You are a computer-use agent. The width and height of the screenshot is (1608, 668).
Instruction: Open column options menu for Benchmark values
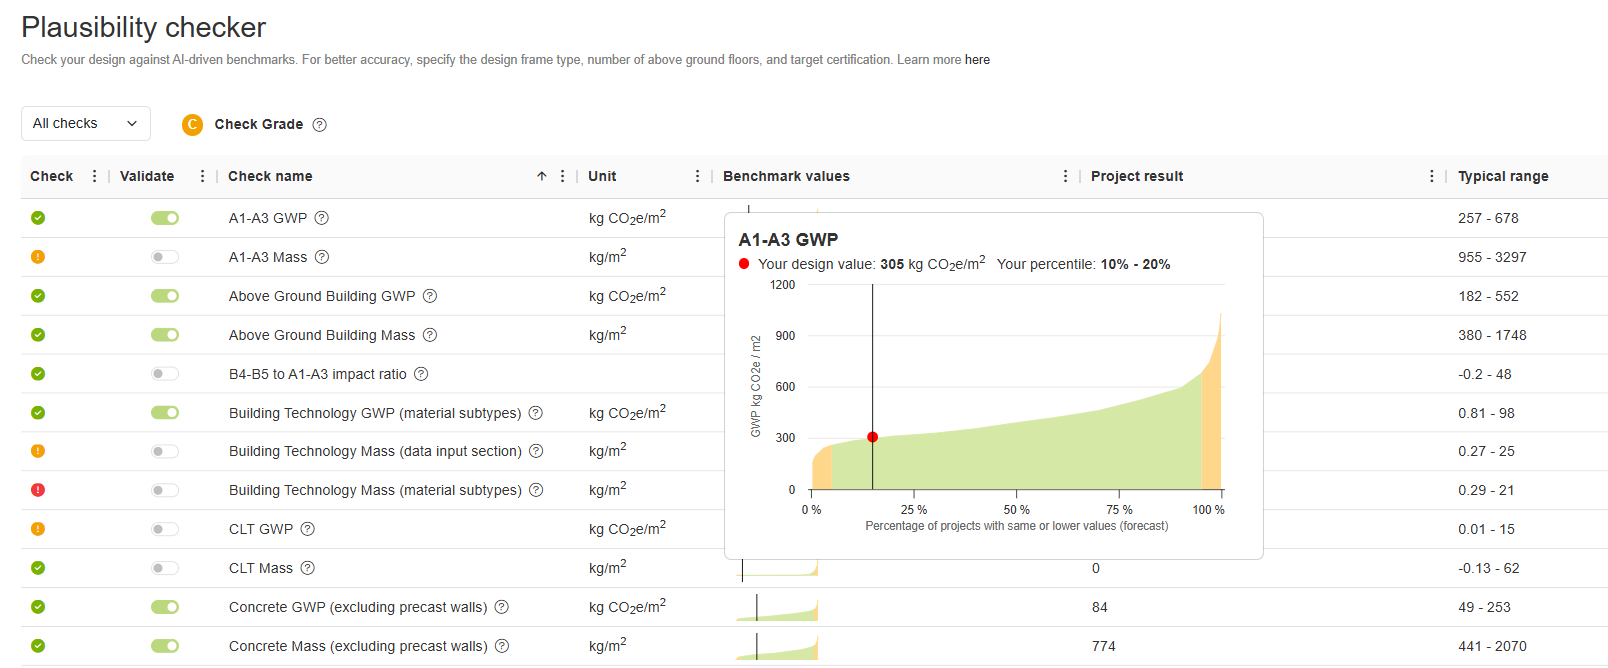pyautogui.click(x=1065, y=176)
